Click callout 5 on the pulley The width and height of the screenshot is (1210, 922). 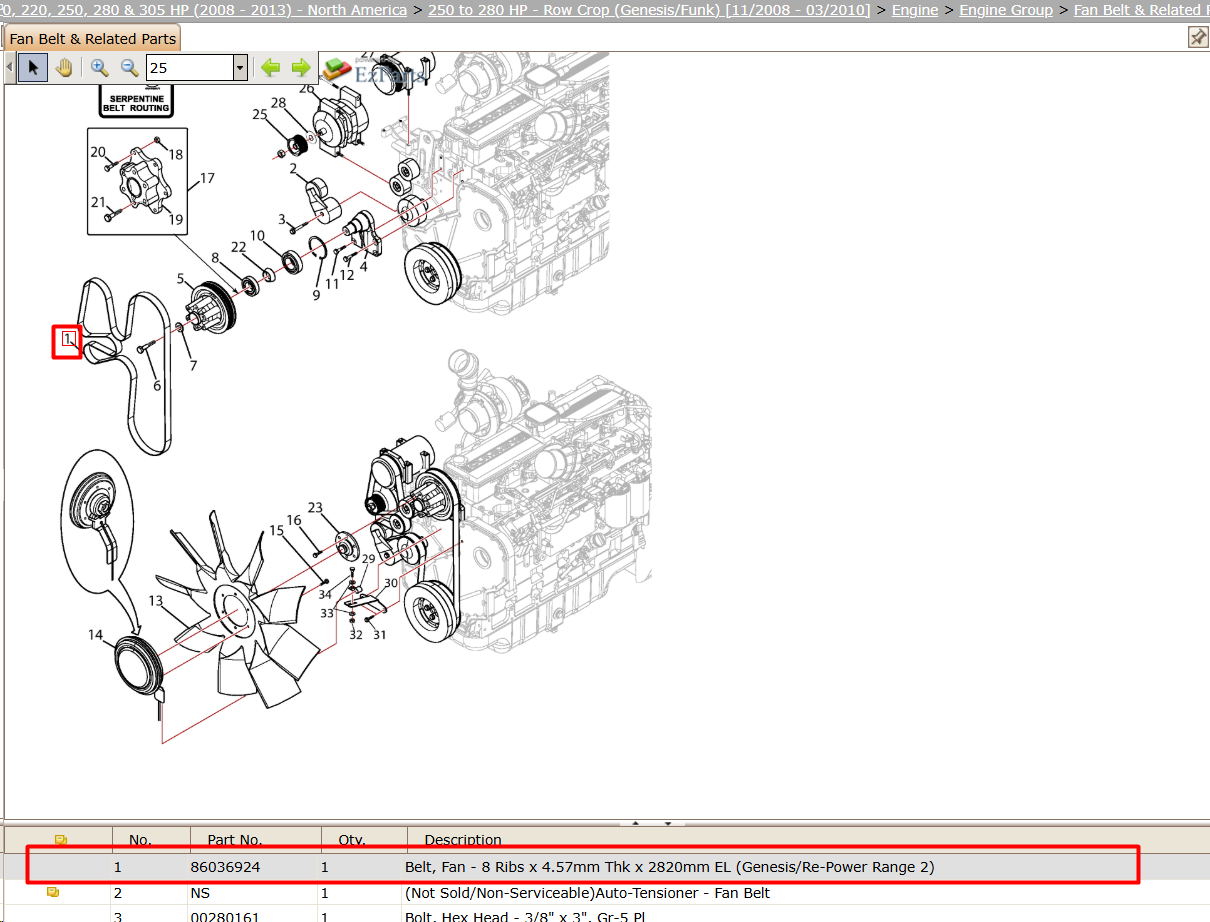[181, 278]
